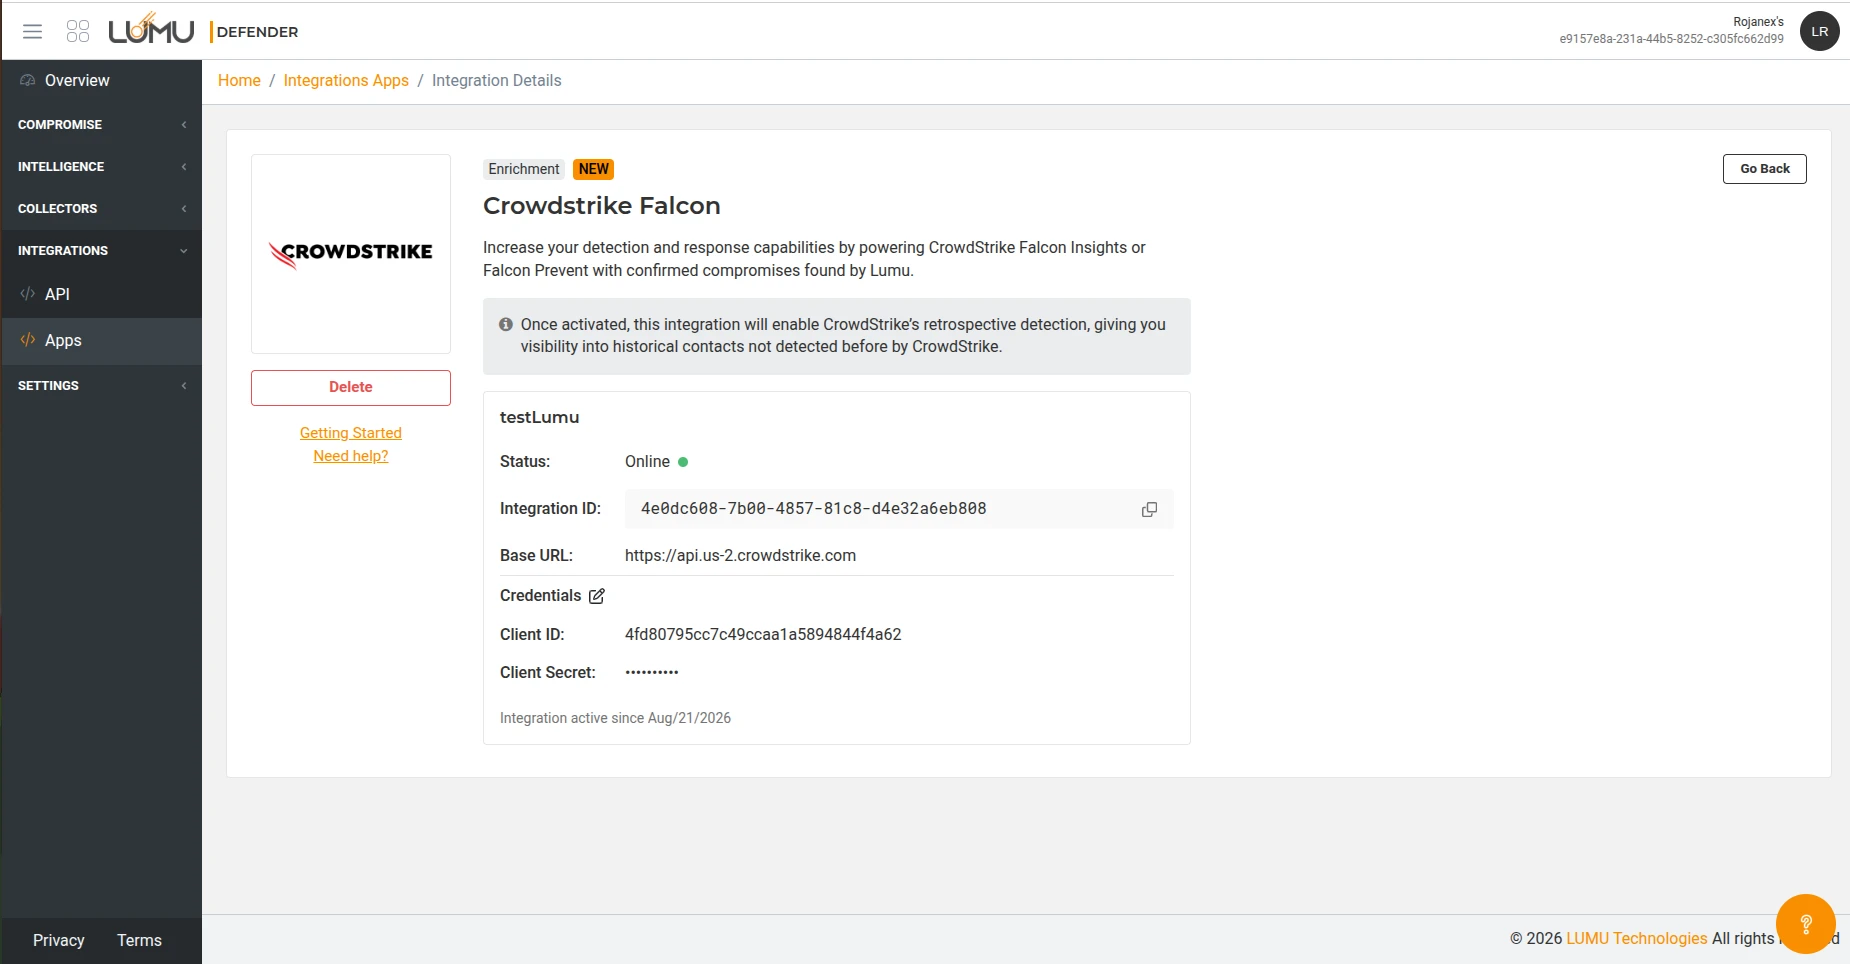Edit credentials with the pencil icon
1850x964 pixels.
[597, 596]
